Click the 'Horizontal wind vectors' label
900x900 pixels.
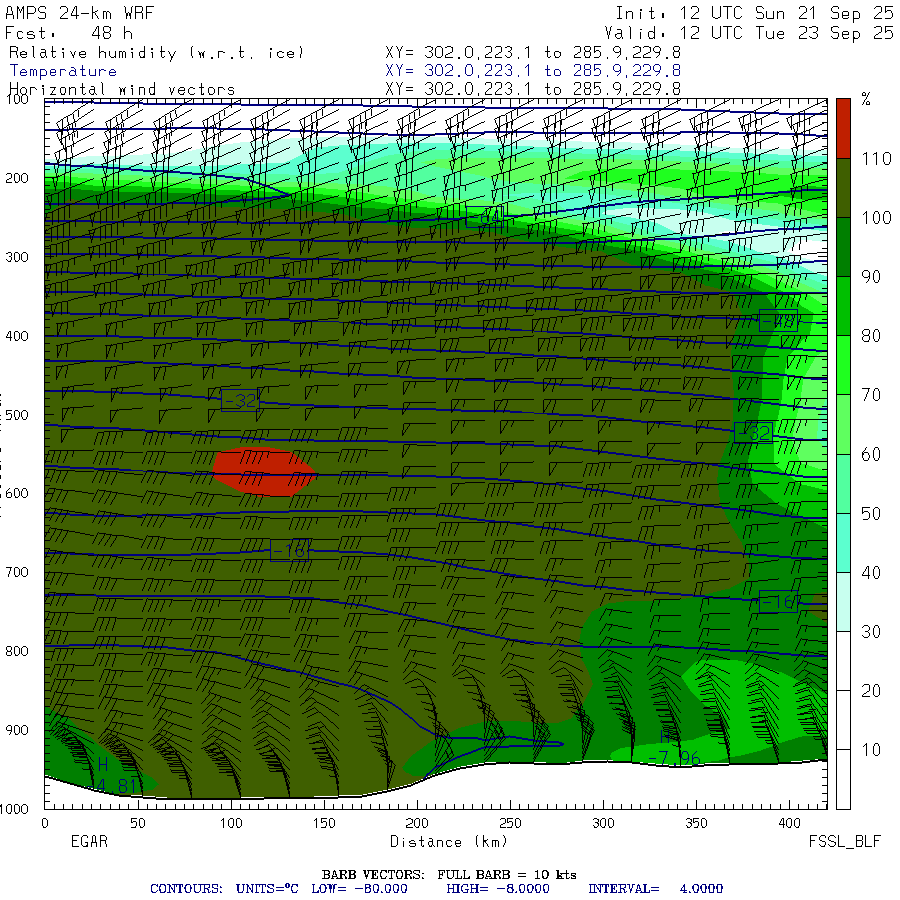(x=122, y=90)
